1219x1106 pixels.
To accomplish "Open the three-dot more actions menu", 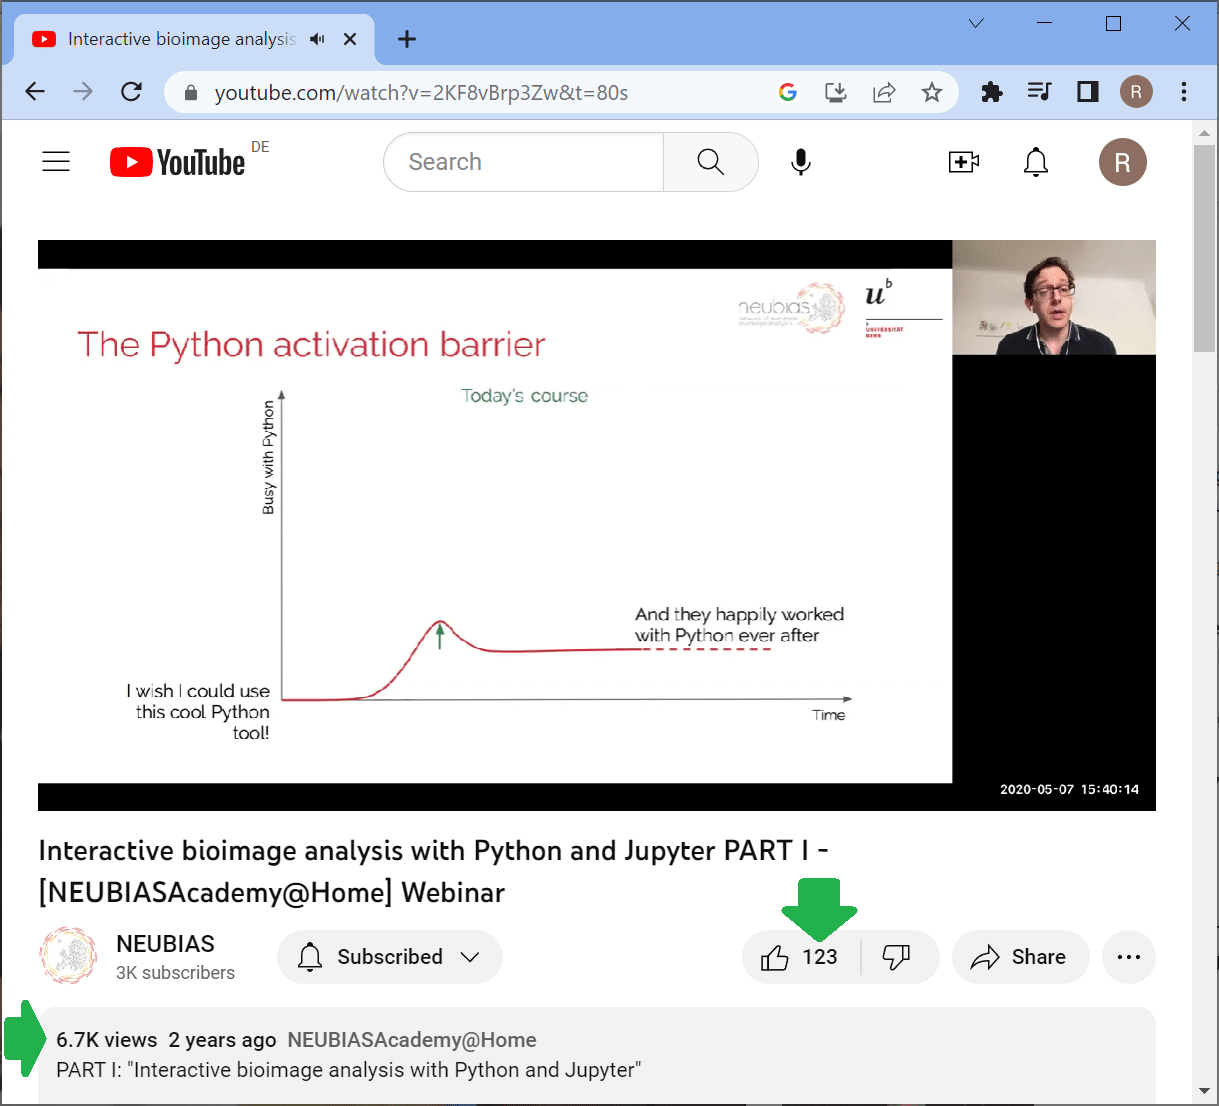I will point(1128,957).
